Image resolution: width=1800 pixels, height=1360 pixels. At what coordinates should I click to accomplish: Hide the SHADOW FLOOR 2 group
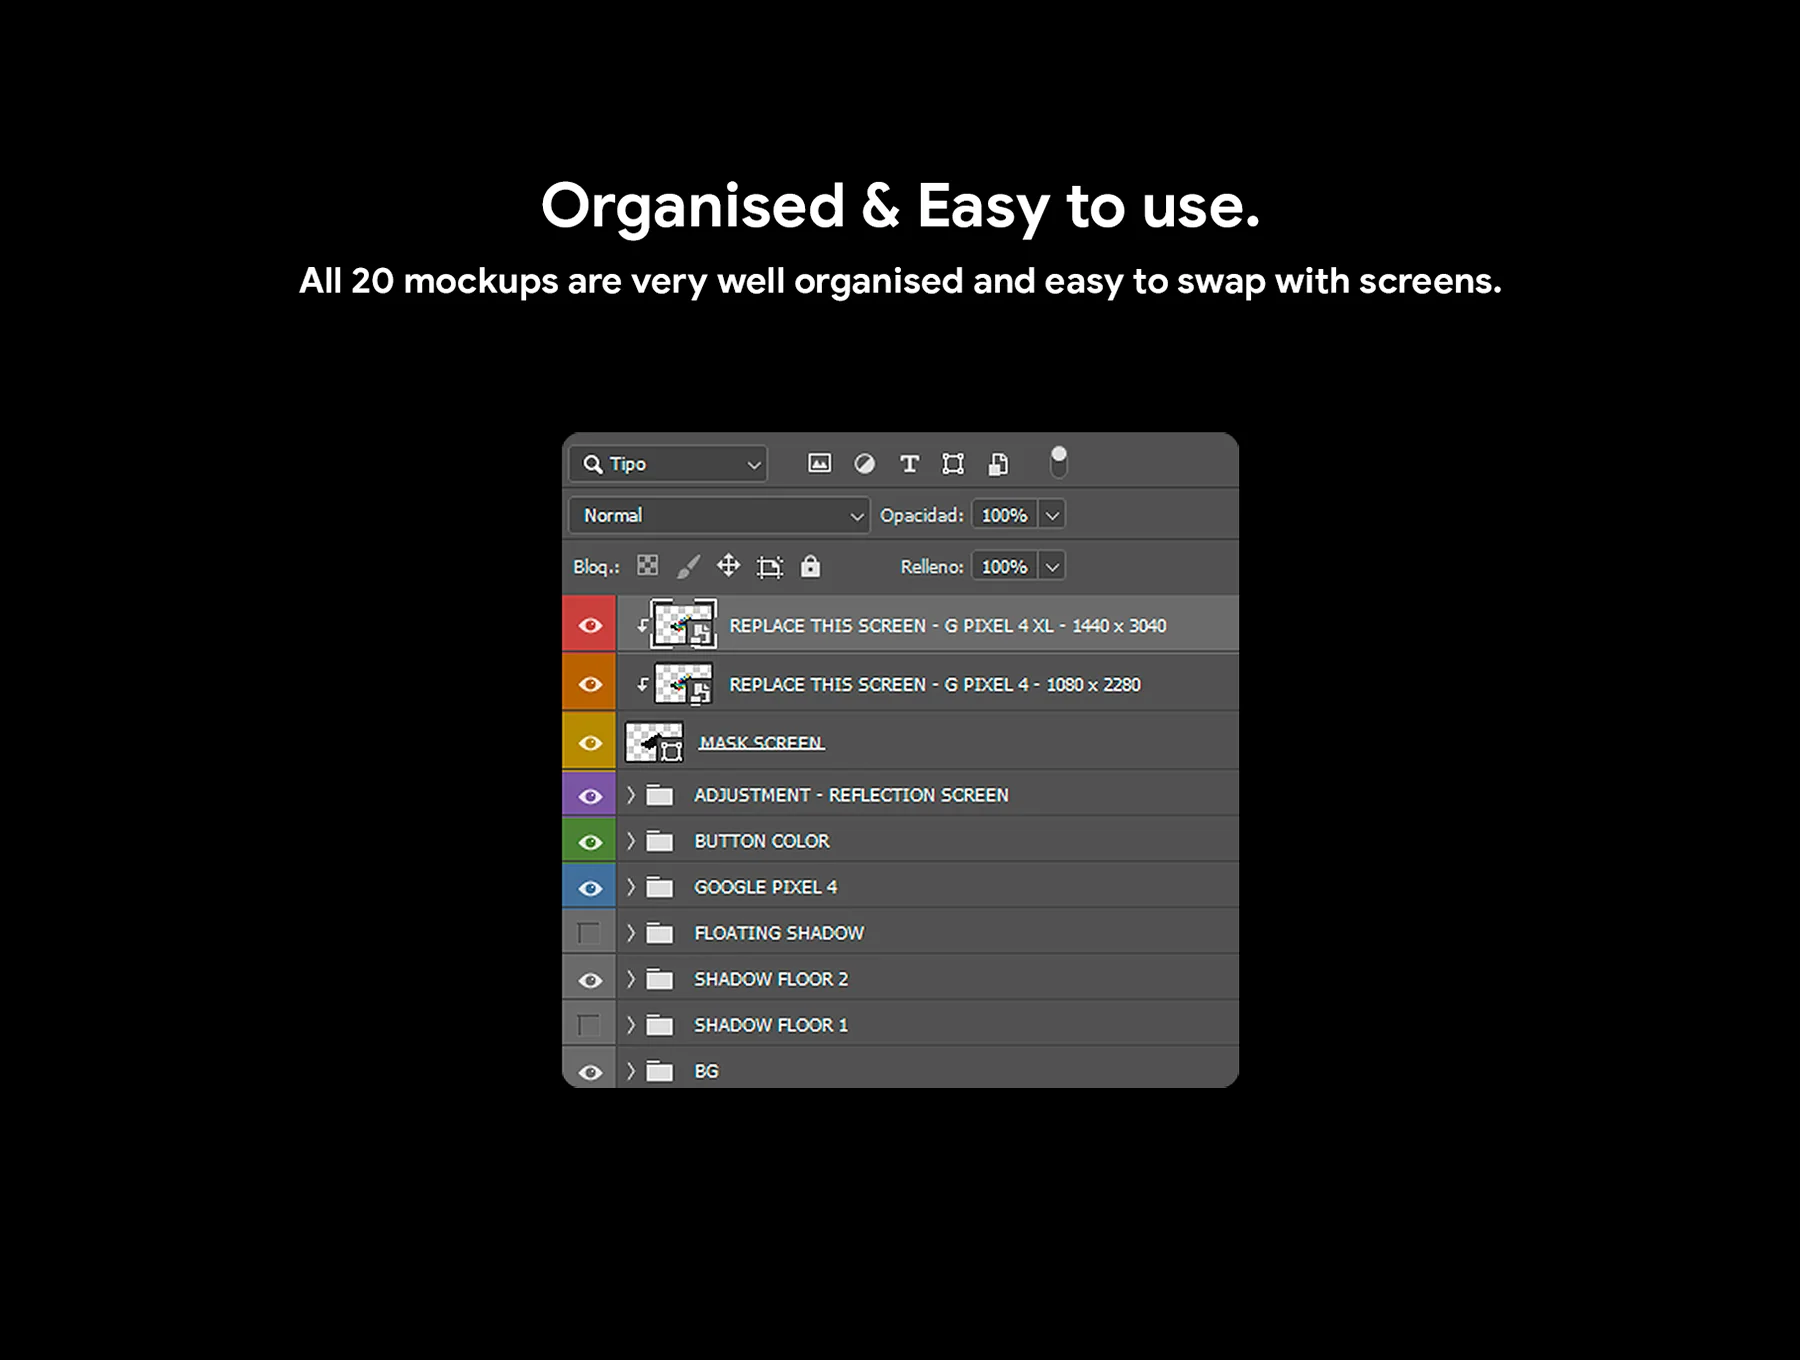coord(590,980)
